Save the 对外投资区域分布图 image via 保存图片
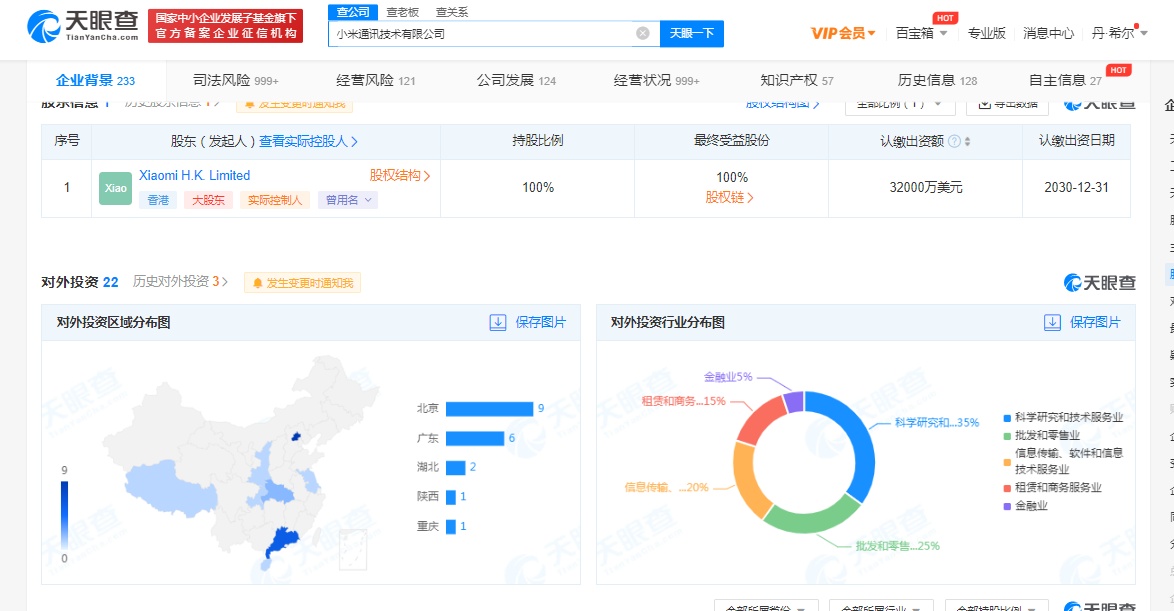 [541, 323]
